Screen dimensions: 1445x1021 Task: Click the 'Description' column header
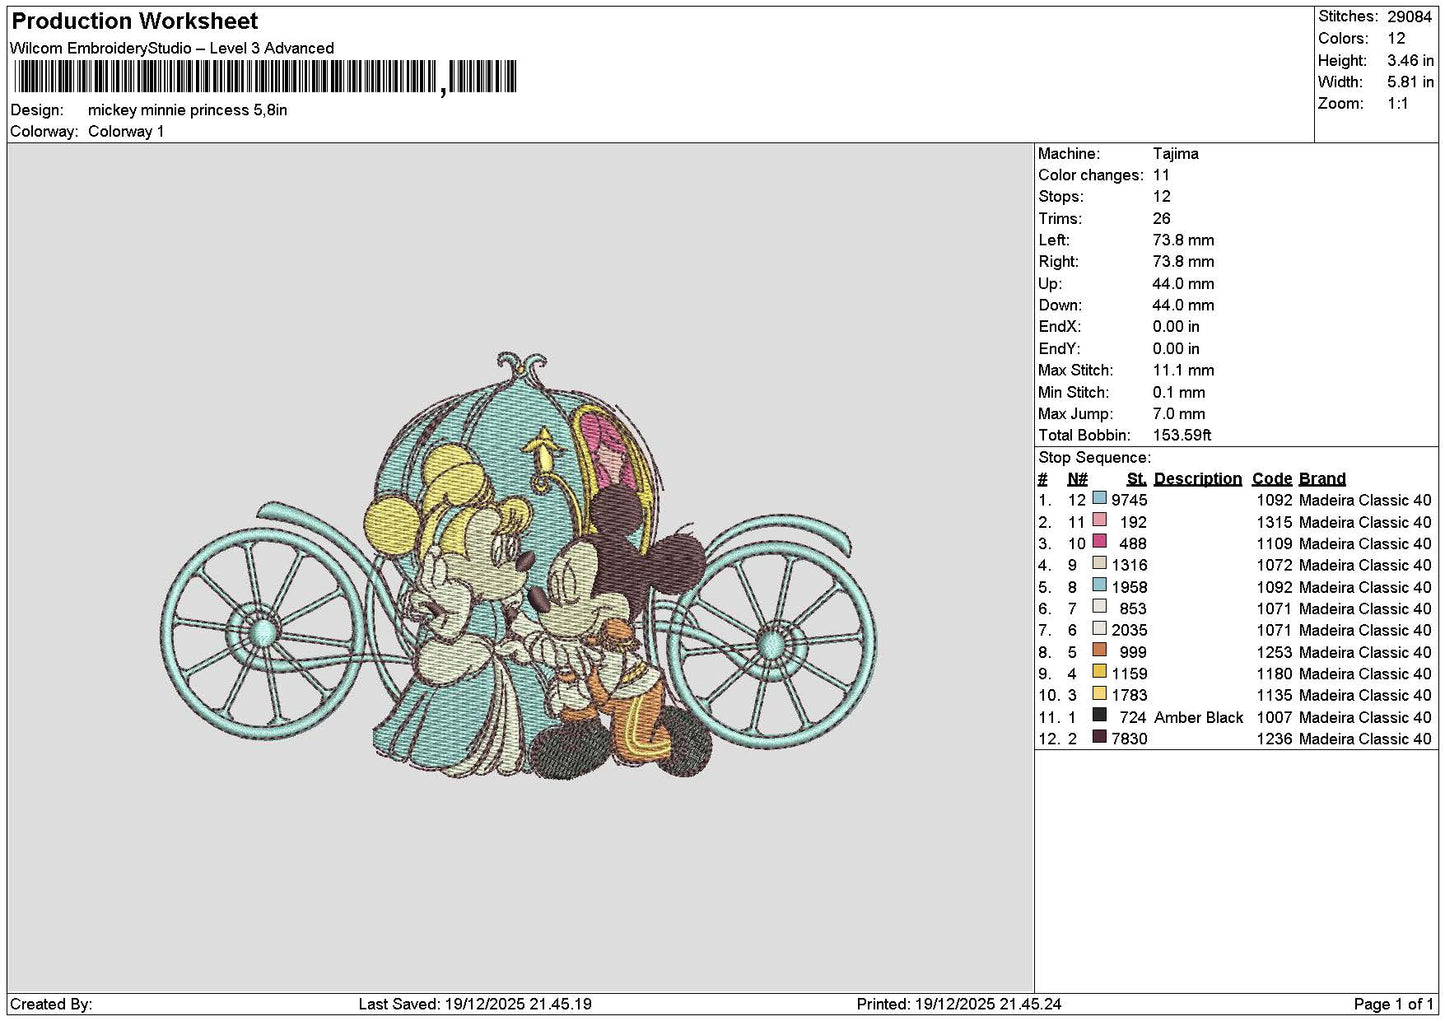point(1198,479)
